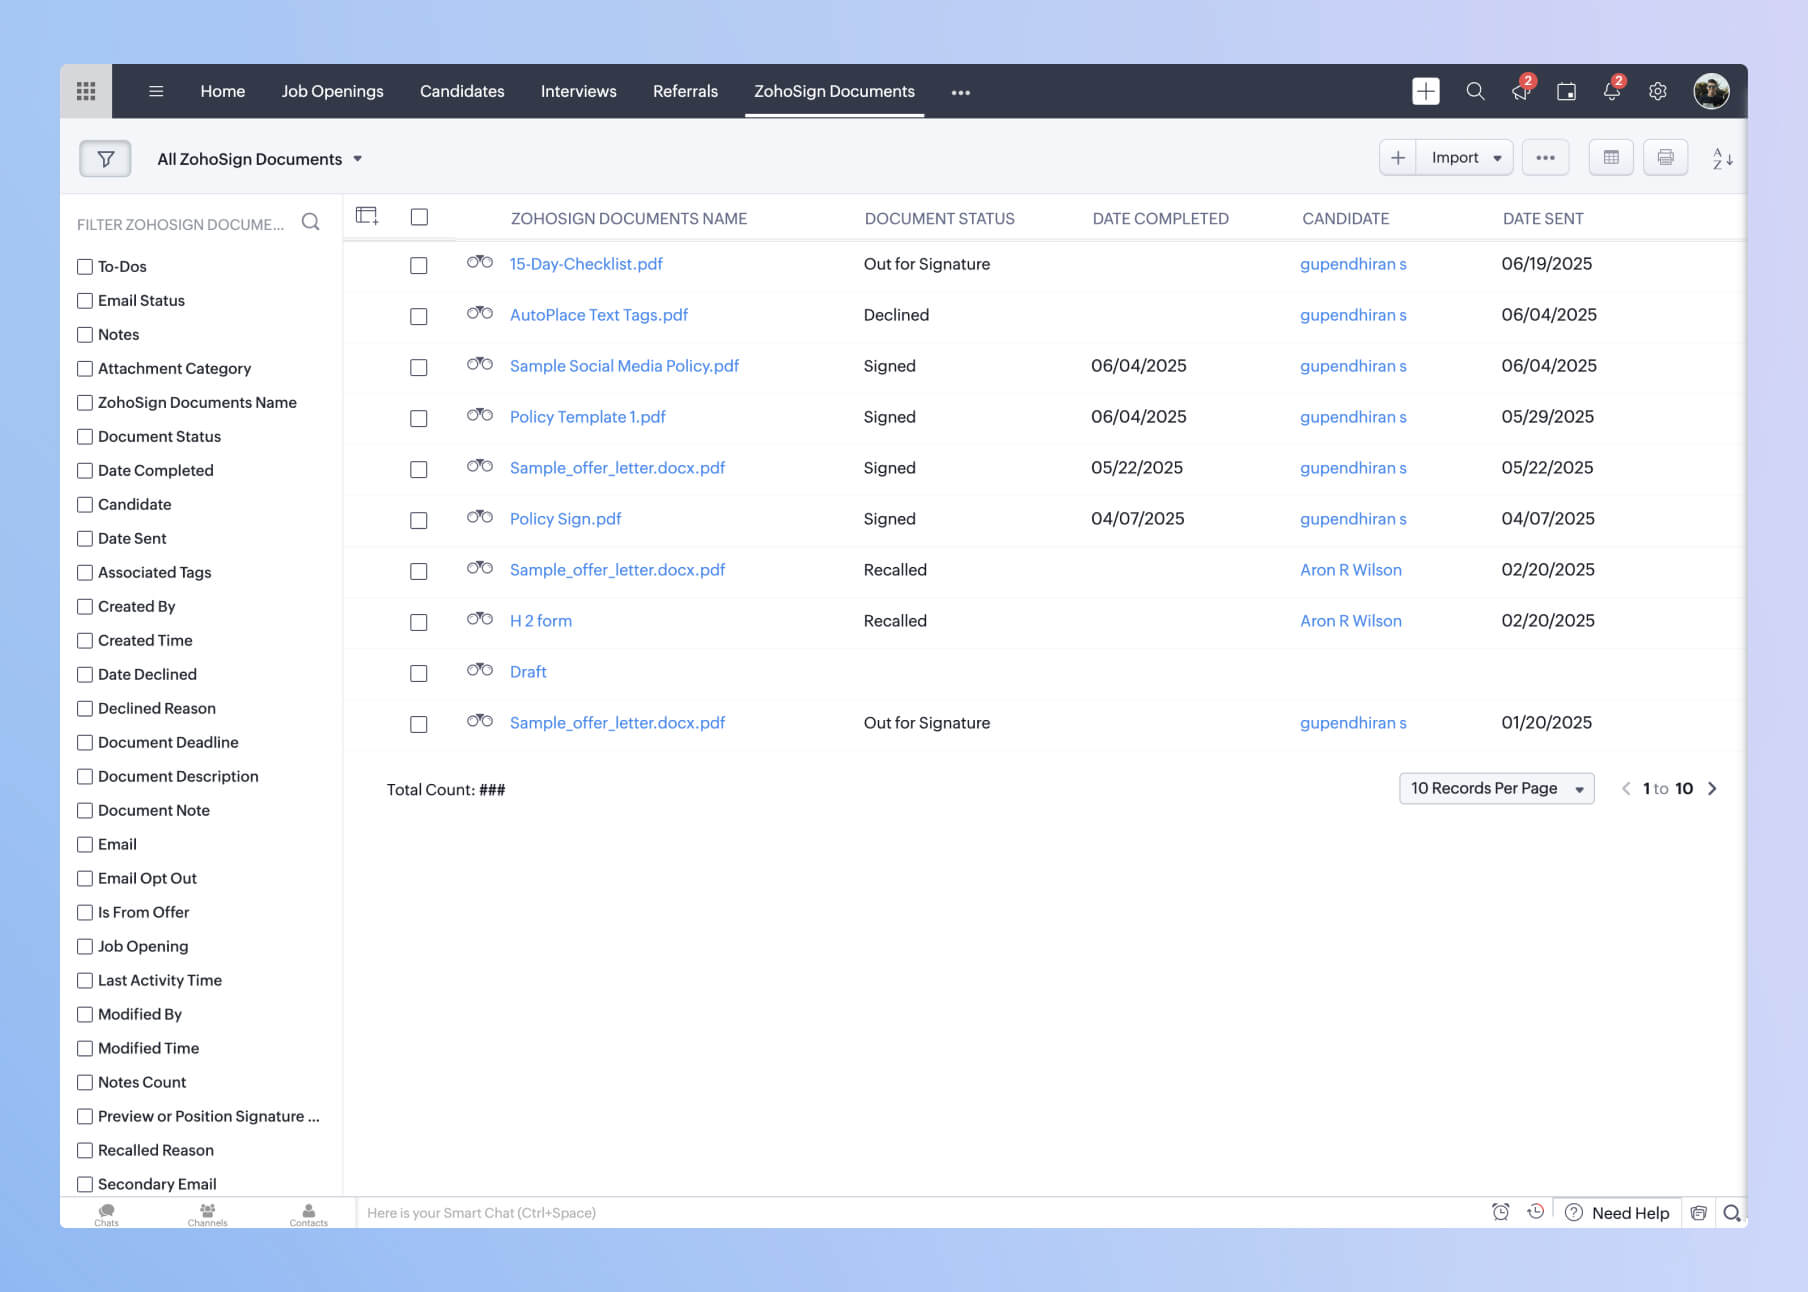The height and width of the screenshot is (1292, 1808).
Task: Toggle the filter funnel button
Action: (105, 158)
